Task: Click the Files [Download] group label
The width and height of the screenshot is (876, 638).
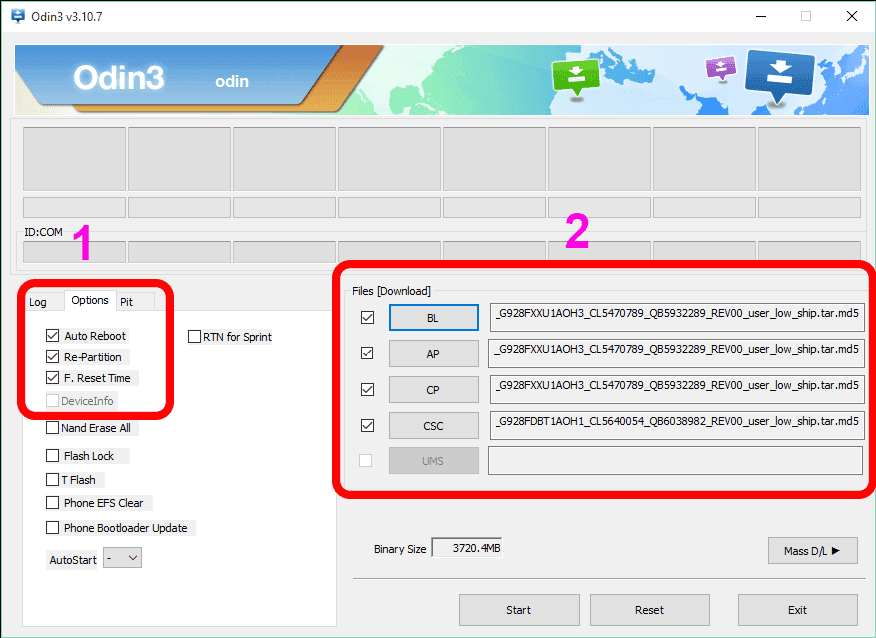Action: pyautogui.click(x=391, y=291)
